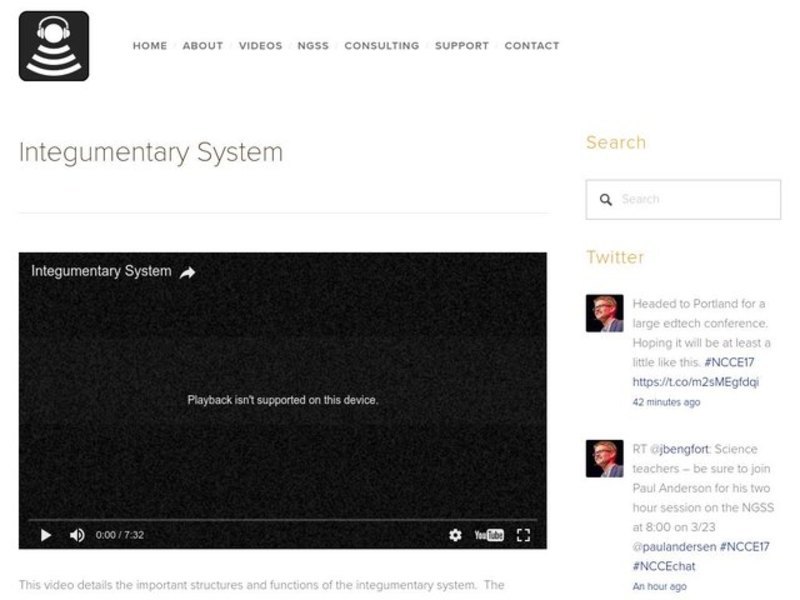Click the search magnifier icon
Viewport: 800px width, 600px height.
[608, 199]
